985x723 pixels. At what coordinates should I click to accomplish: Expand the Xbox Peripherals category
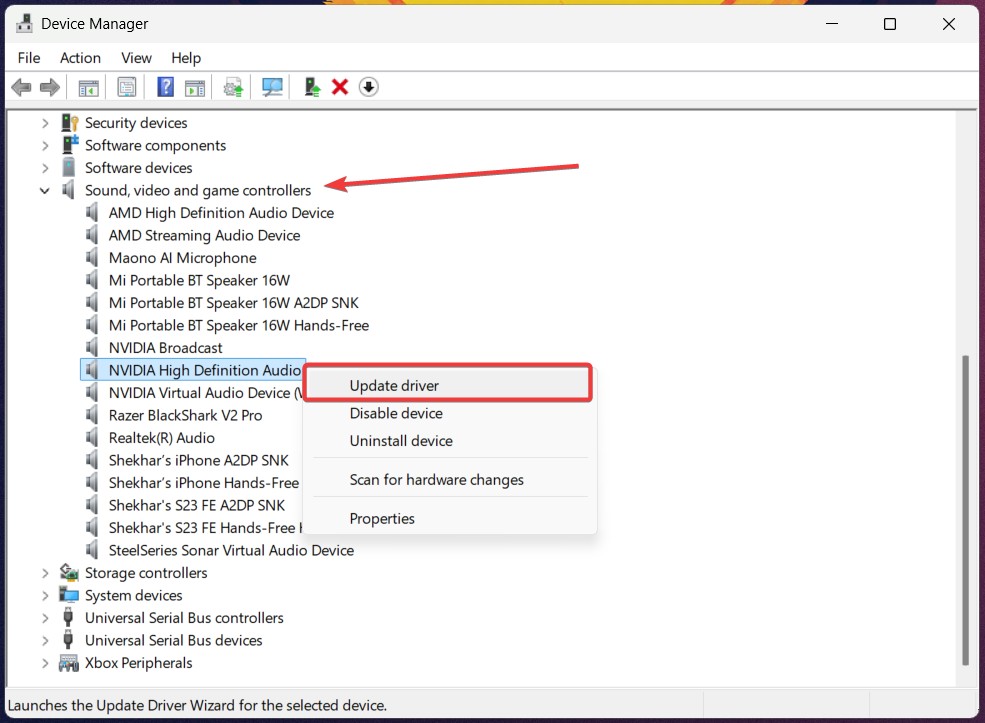pyautogui.click(x=45, y=663)
